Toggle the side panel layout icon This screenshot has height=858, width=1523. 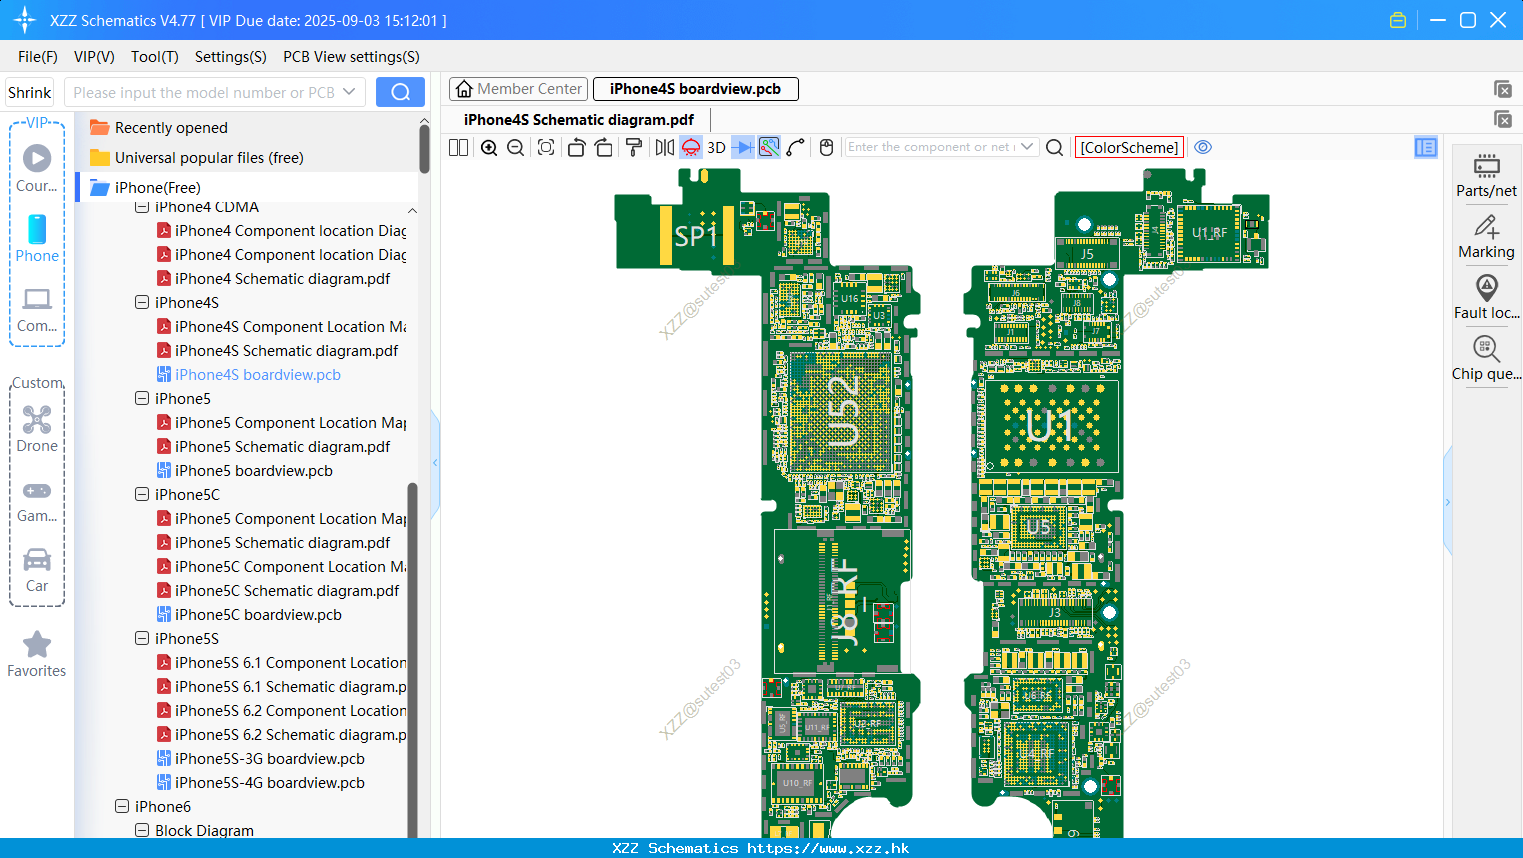(x=1426, y=147)
